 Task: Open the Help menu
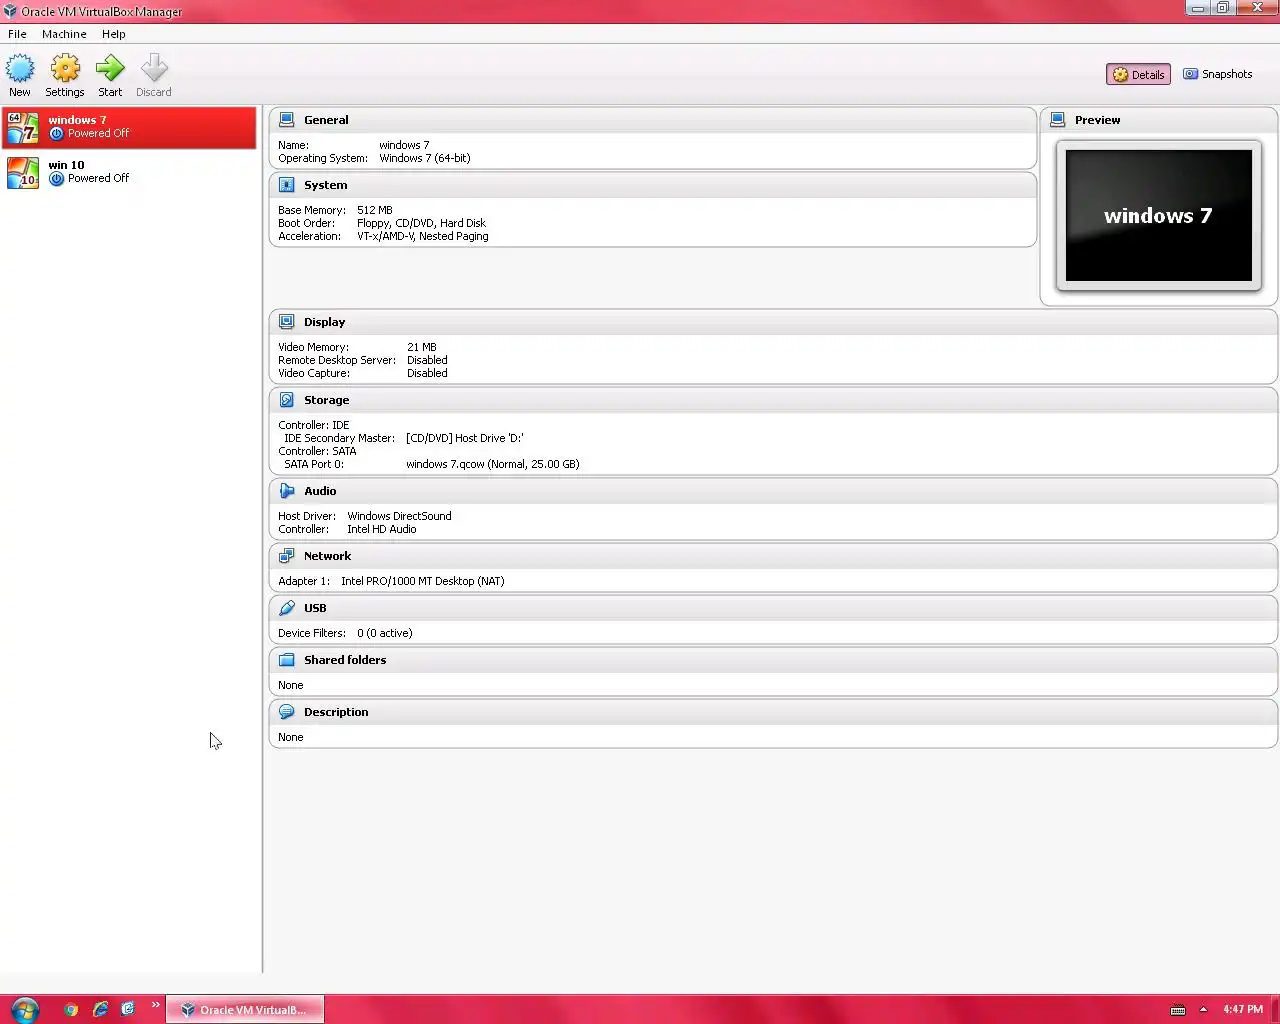click(x=114, y=34)
